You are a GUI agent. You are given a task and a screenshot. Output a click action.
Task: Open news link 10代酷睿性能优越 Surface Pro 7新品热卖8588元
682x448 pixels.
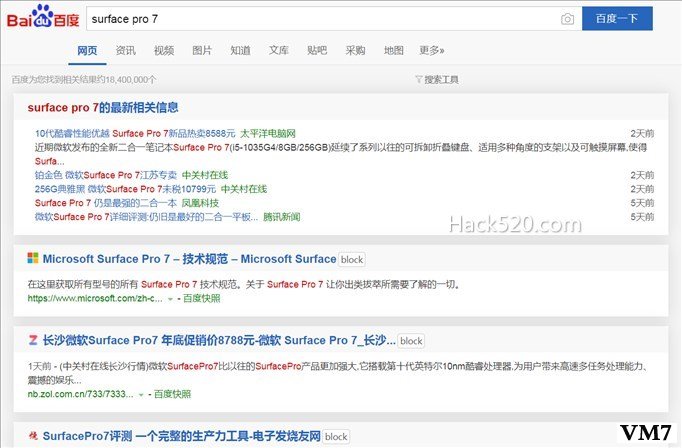tap(135, 133)
